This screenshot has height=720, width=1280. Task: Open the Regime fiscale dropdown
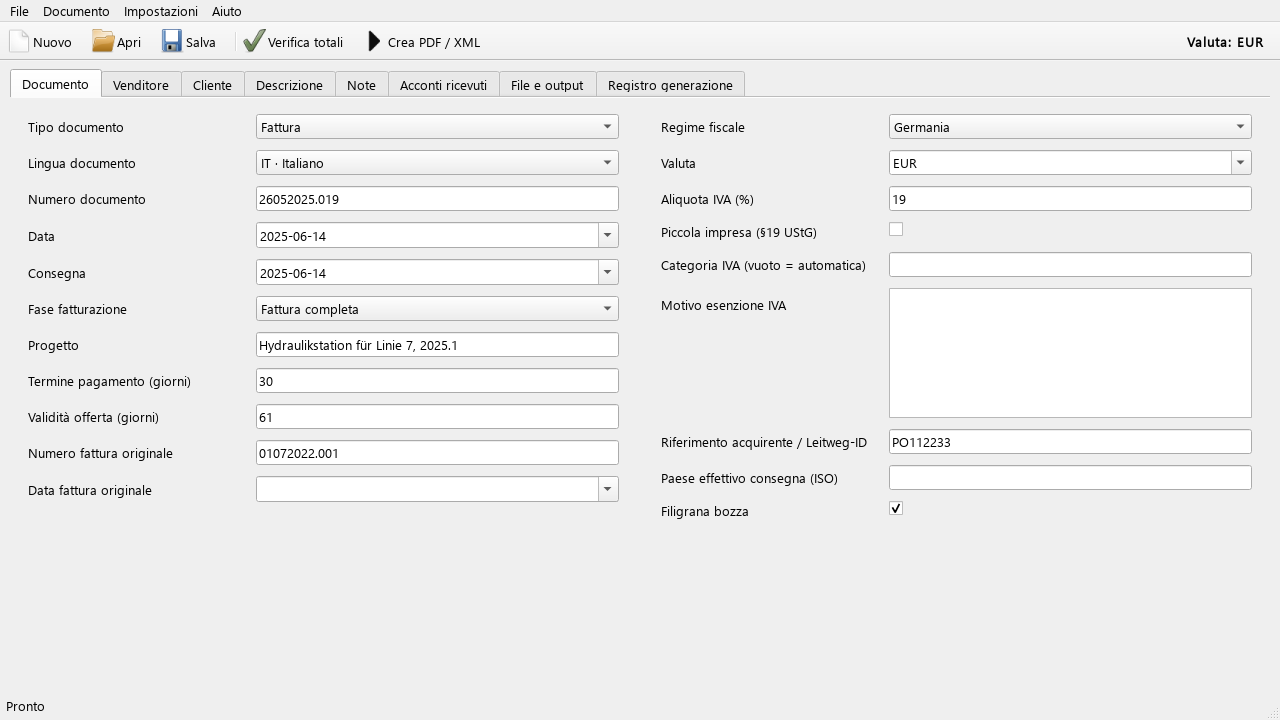(x=1070, y=127)
